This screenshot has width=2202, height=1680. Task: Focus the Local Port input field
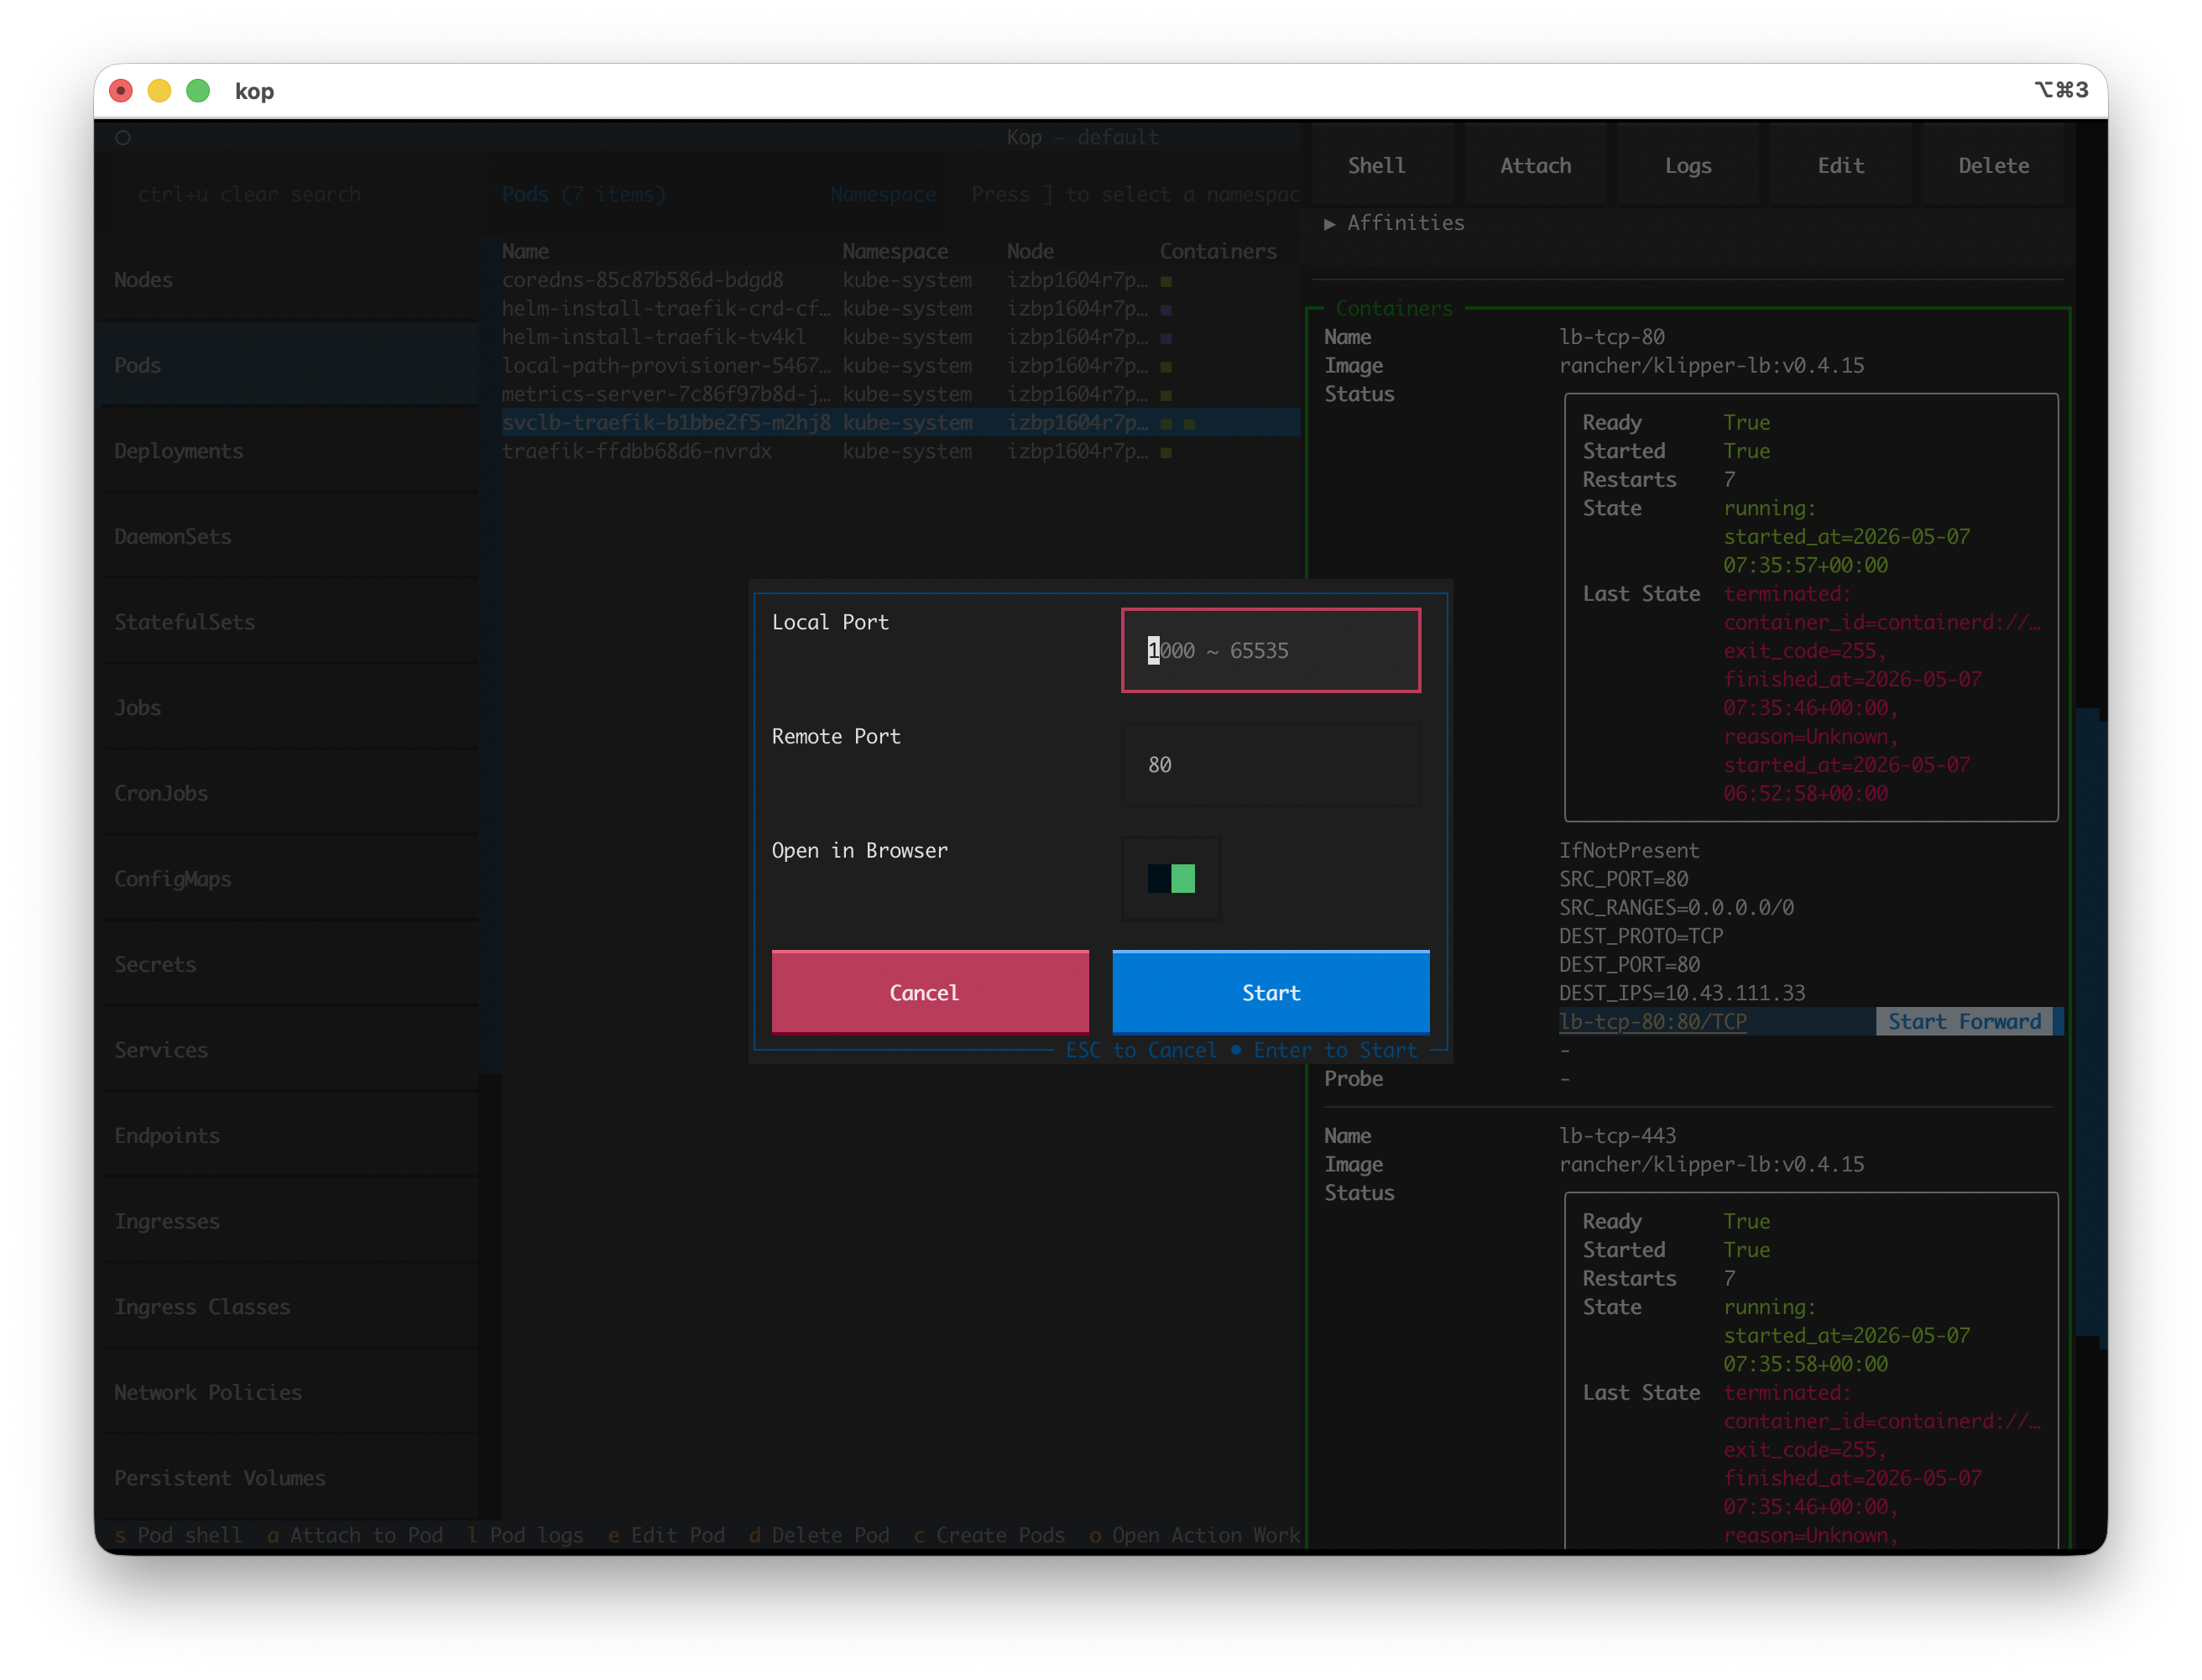coord(1270,650)
